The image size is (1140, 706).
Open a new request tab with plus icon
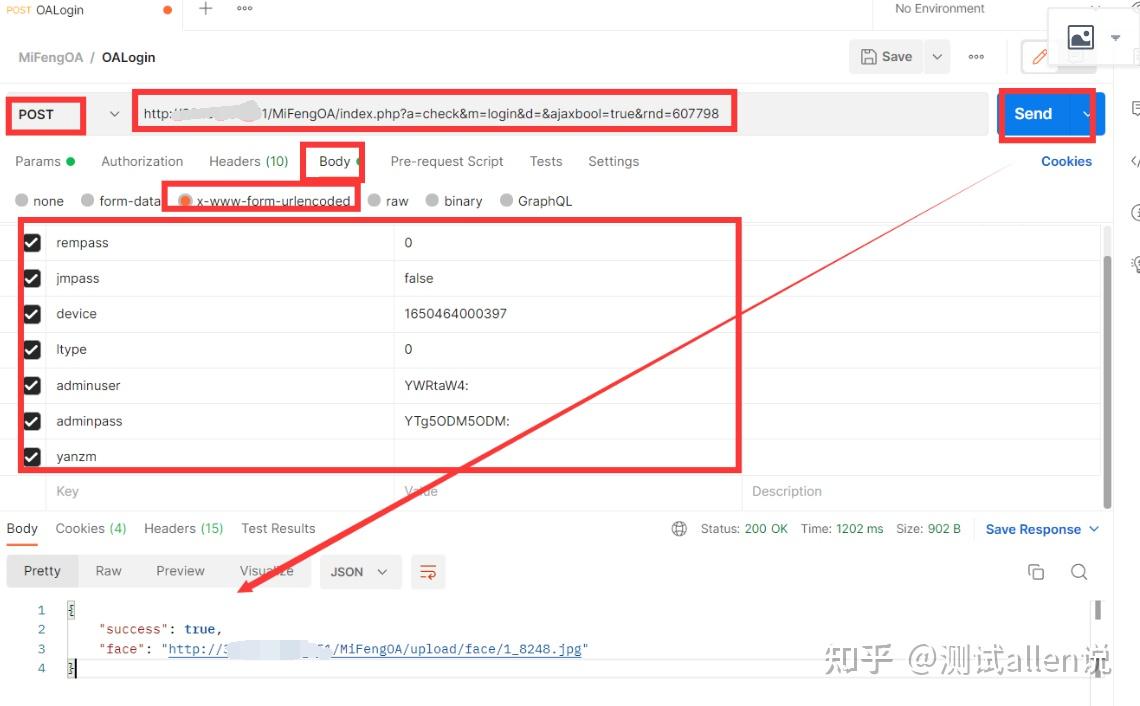point(204,9)
